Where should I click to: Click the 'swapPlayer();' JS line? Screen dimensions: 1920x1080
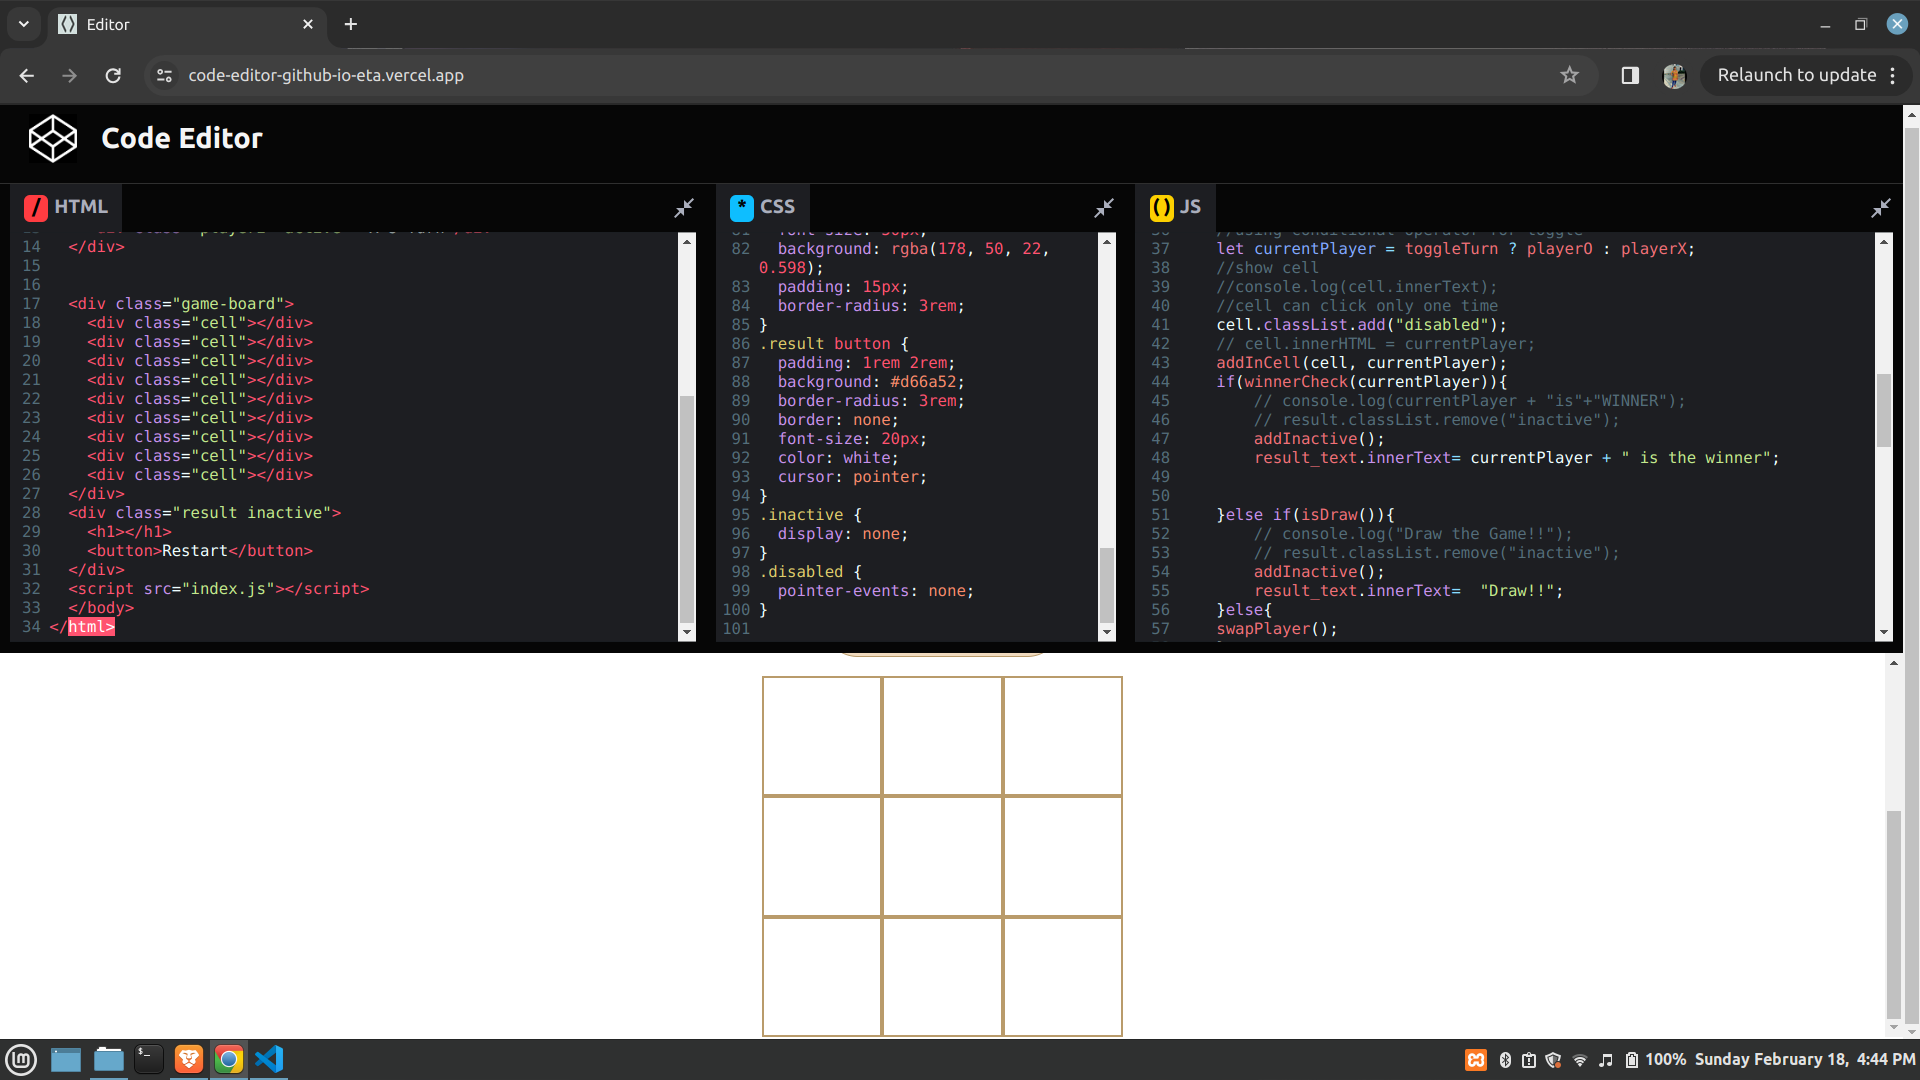pos(1277,629)
